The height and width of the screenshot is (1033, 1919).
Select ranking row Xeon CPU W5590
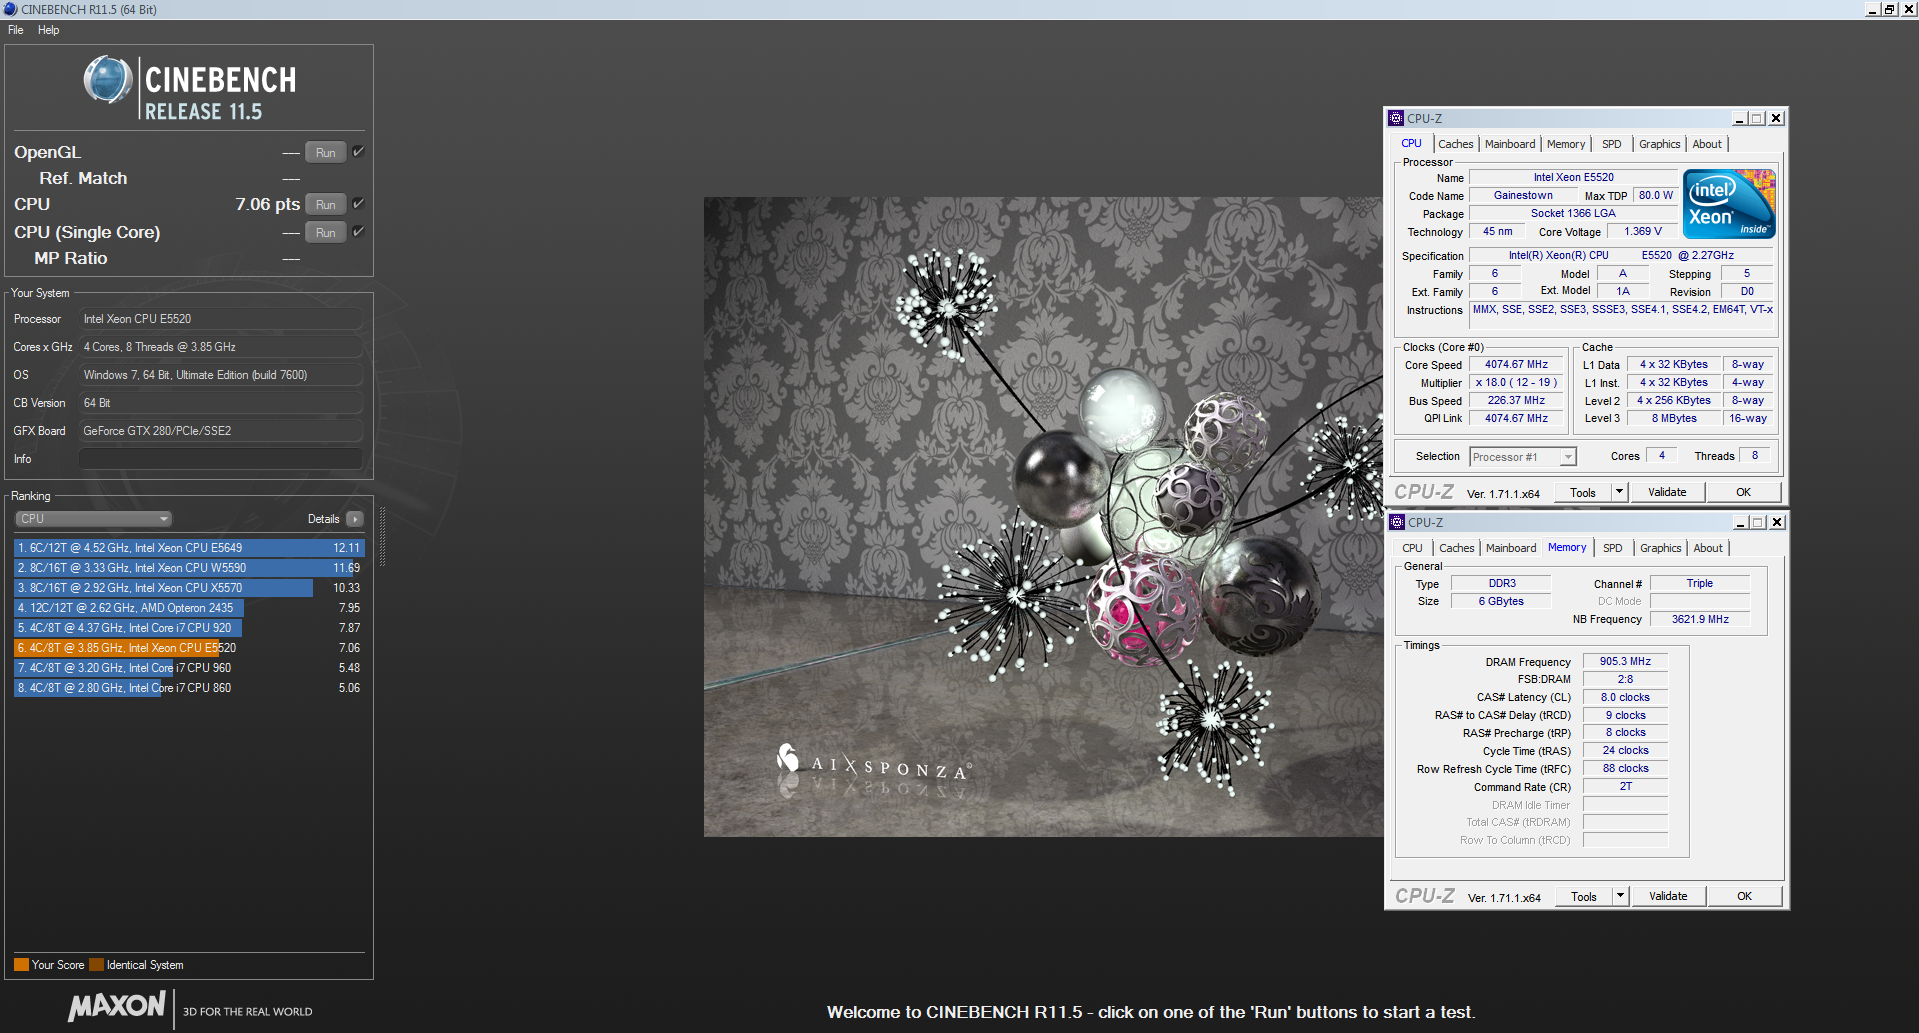(189, 568)
